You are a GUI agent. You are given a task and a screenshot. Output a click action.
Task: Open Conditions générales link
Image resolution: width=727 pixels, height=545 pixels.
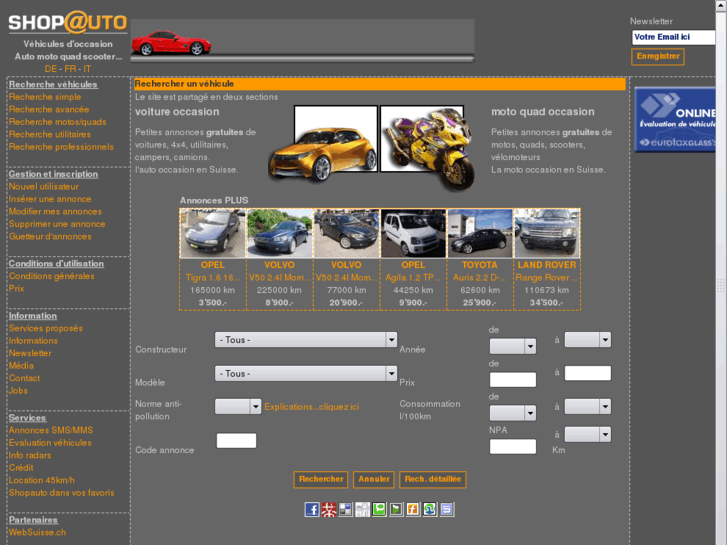(51, 276)
